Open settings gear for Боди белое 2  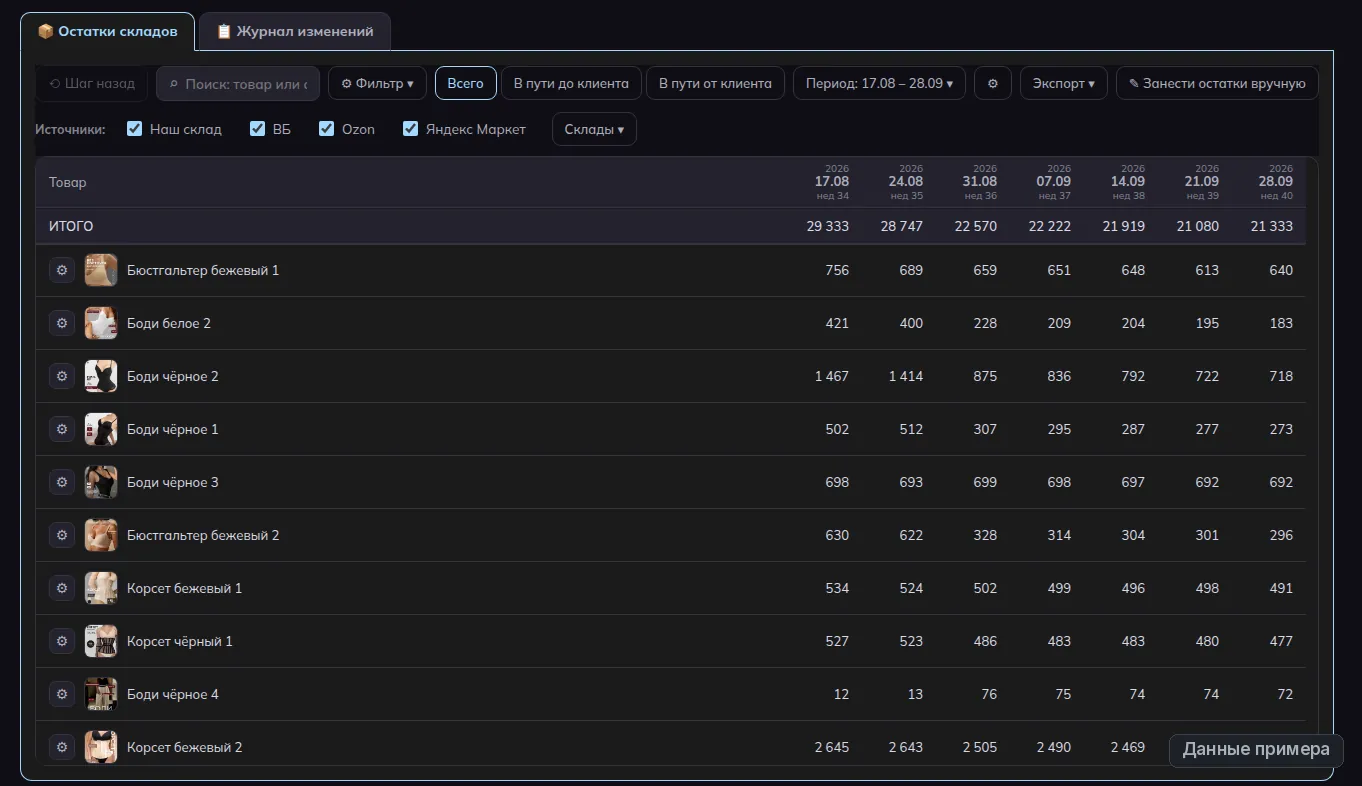tap(62, 323)
